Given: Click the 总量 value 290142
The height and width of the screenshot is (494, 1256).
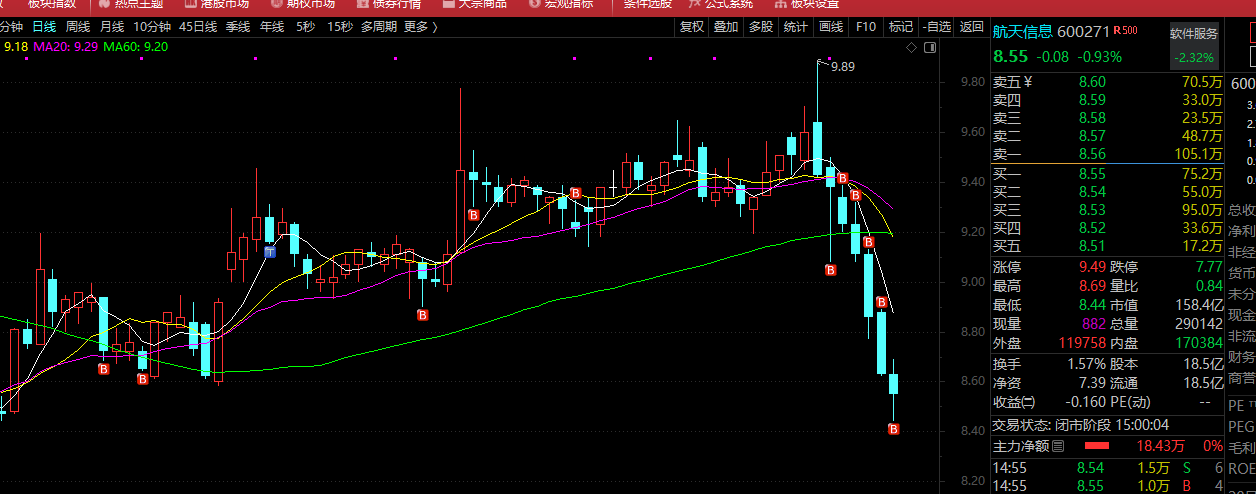Looking at the screenshot, I should click(1200, 324).
